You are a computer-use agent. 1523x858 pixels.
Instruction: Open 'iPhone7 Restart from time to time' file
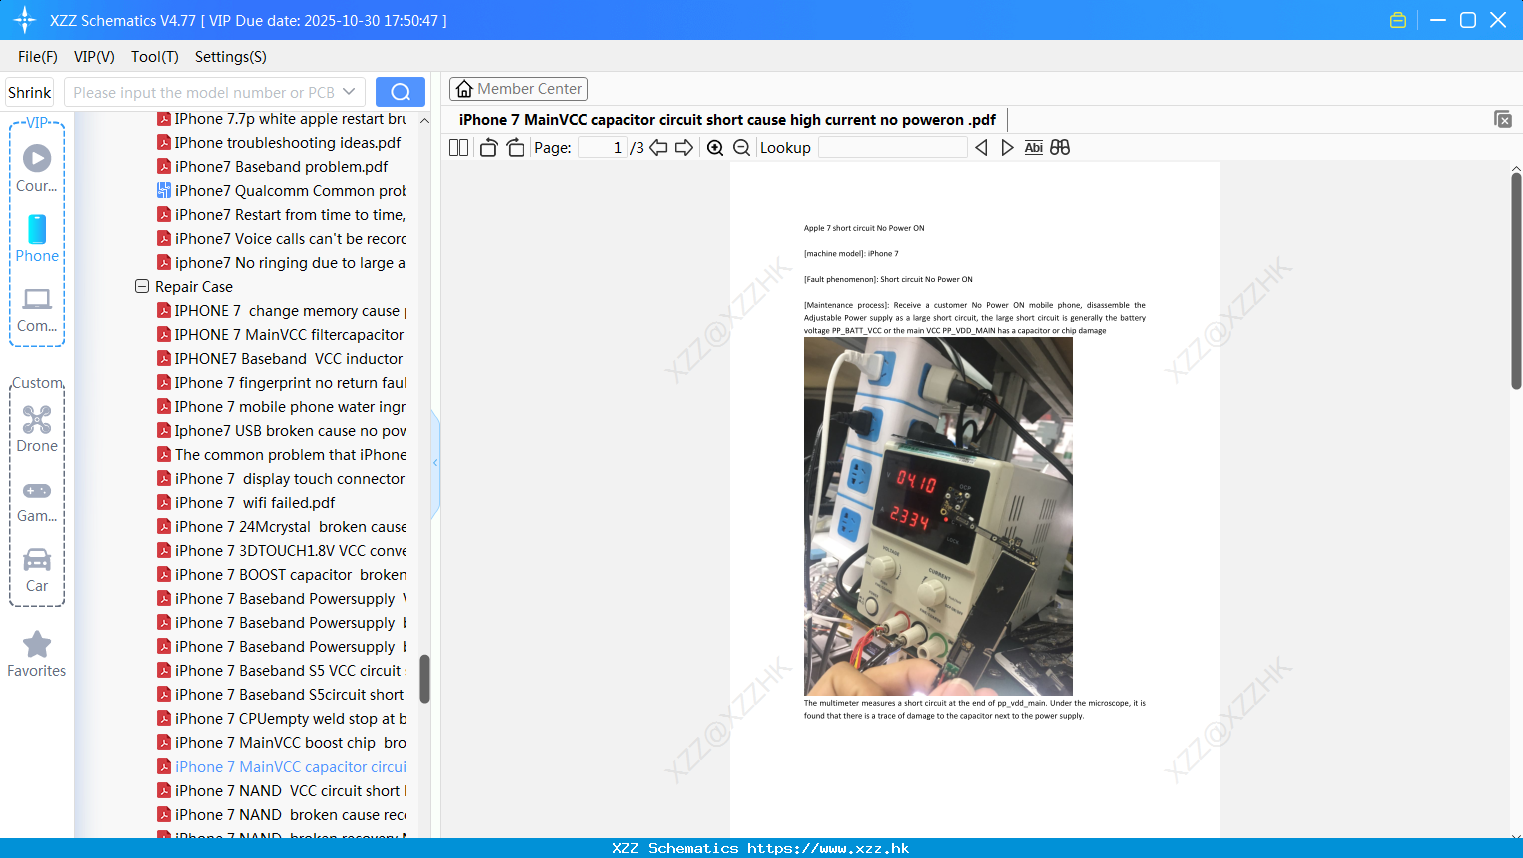click(281, 215)
